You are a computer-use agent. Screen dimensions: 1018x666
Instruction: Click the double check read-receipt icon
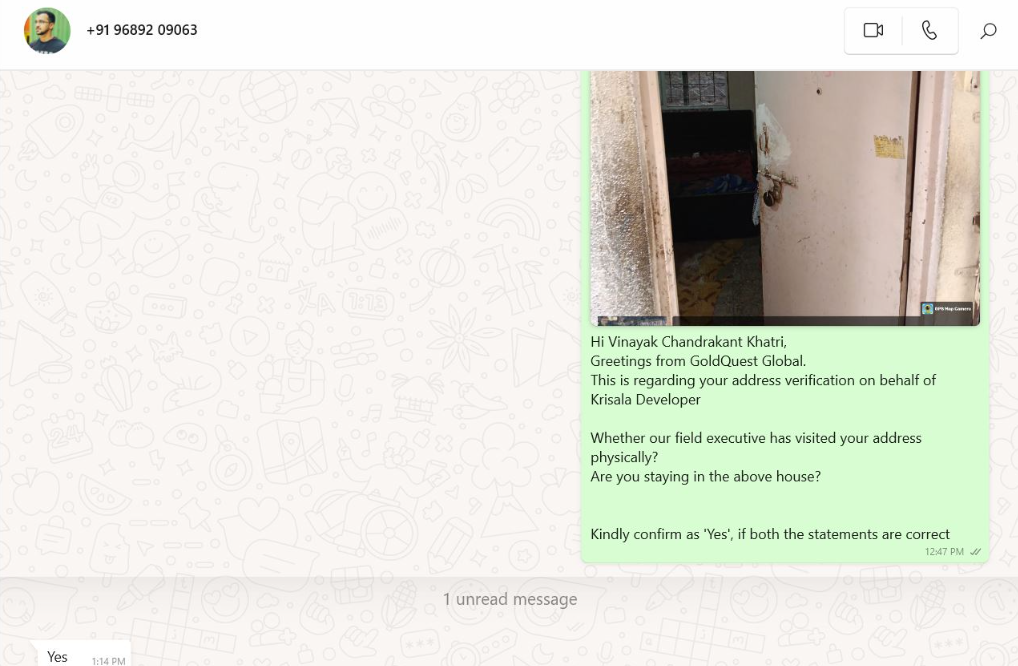point(975,552)
